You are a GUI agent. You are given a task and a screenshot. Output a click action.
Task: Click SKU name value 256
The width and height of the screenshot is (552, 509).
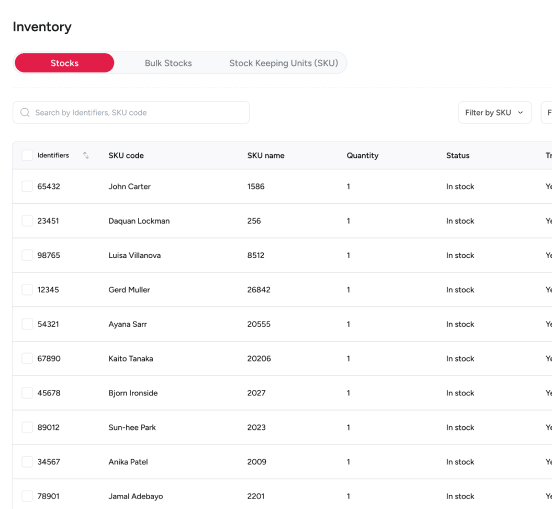(x=254, y=221)
